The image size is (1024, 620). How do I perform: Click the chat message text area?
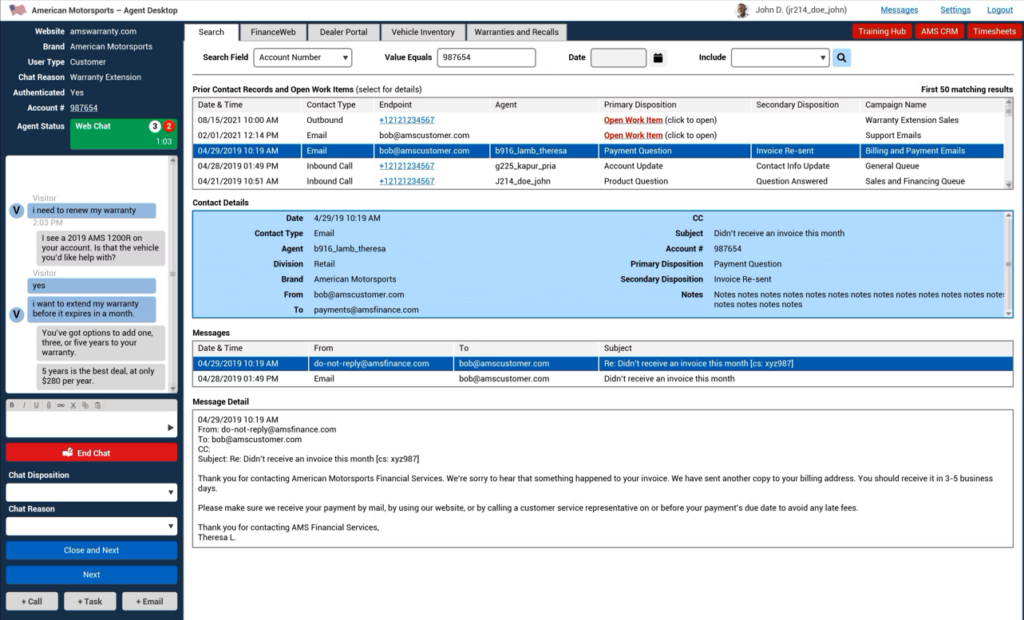86,425
